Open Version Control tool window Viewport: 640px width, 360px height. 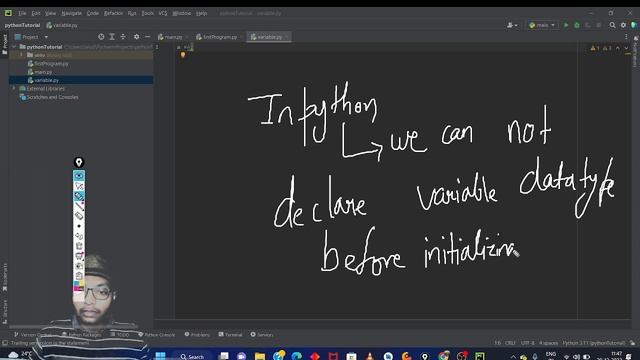pos(33,335)
